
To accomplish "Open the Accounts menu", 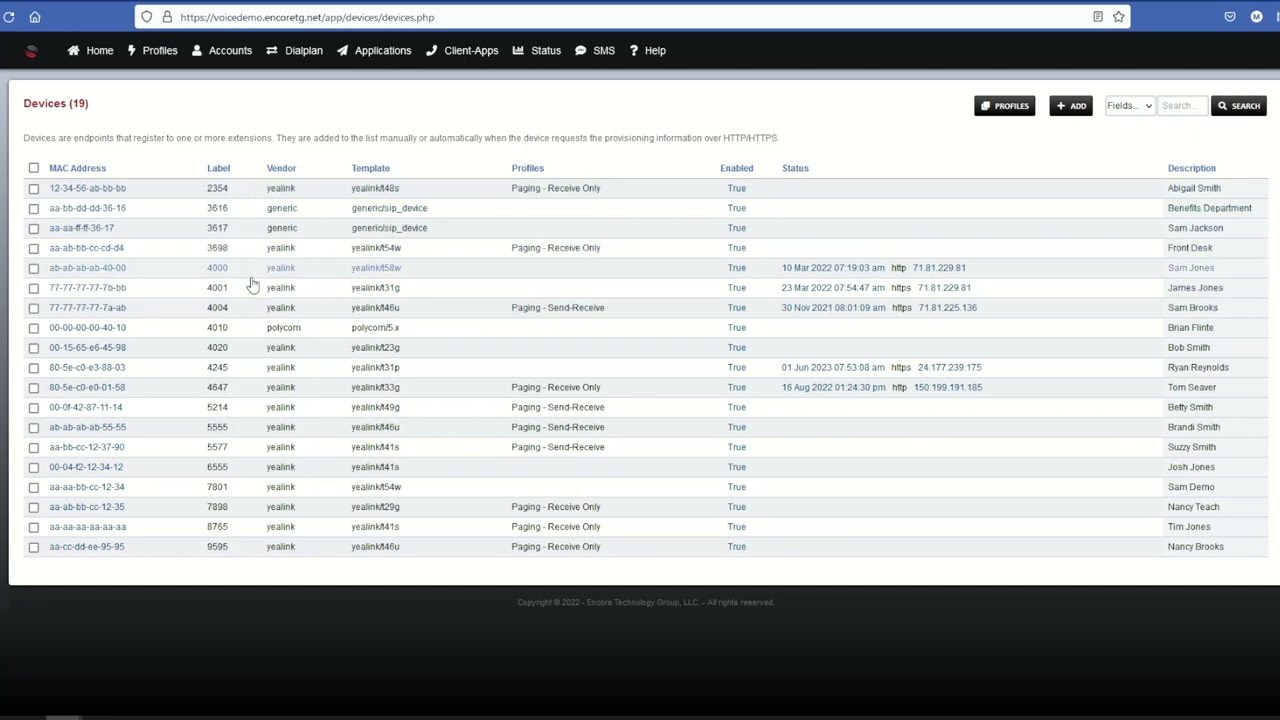I will [x=221, y=51].
